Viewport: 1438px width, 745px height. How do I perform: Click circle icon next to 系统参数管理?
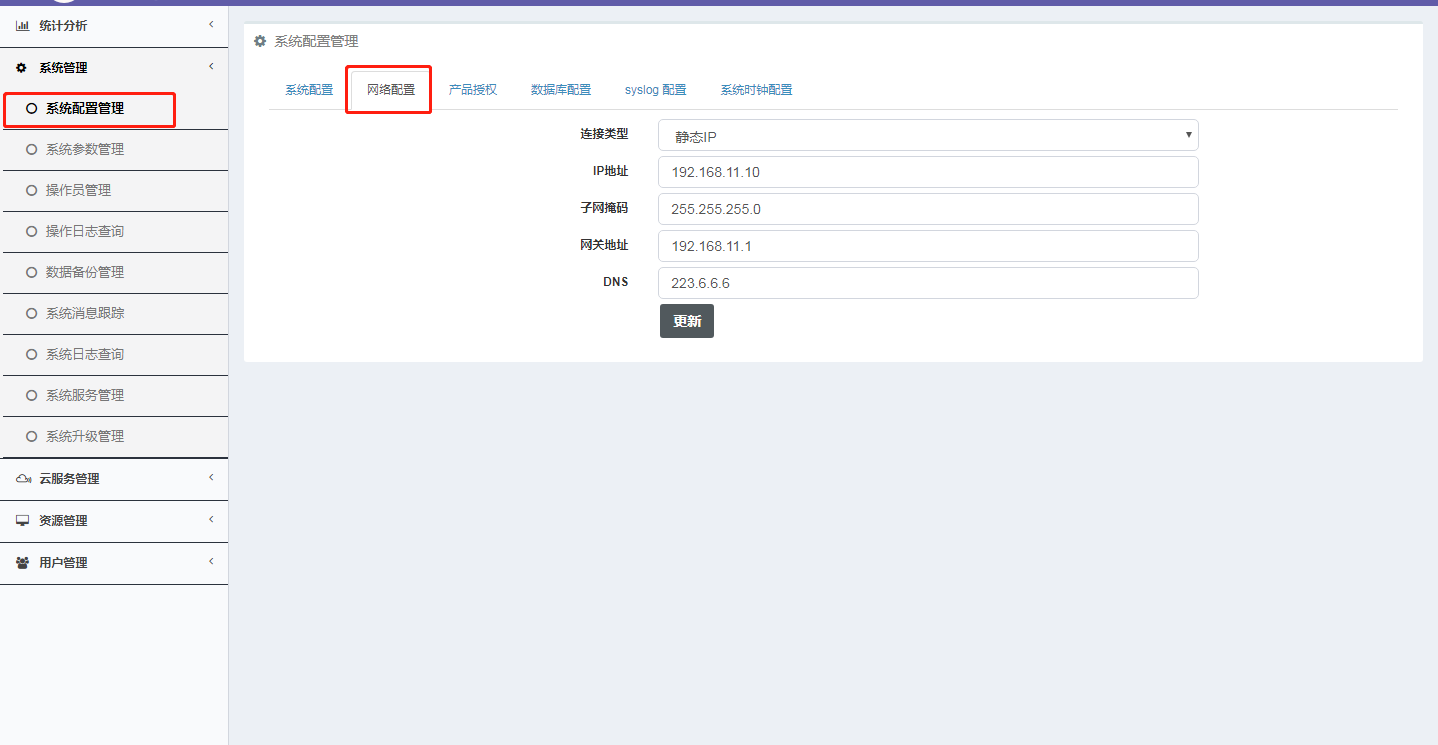click(31, 150)
